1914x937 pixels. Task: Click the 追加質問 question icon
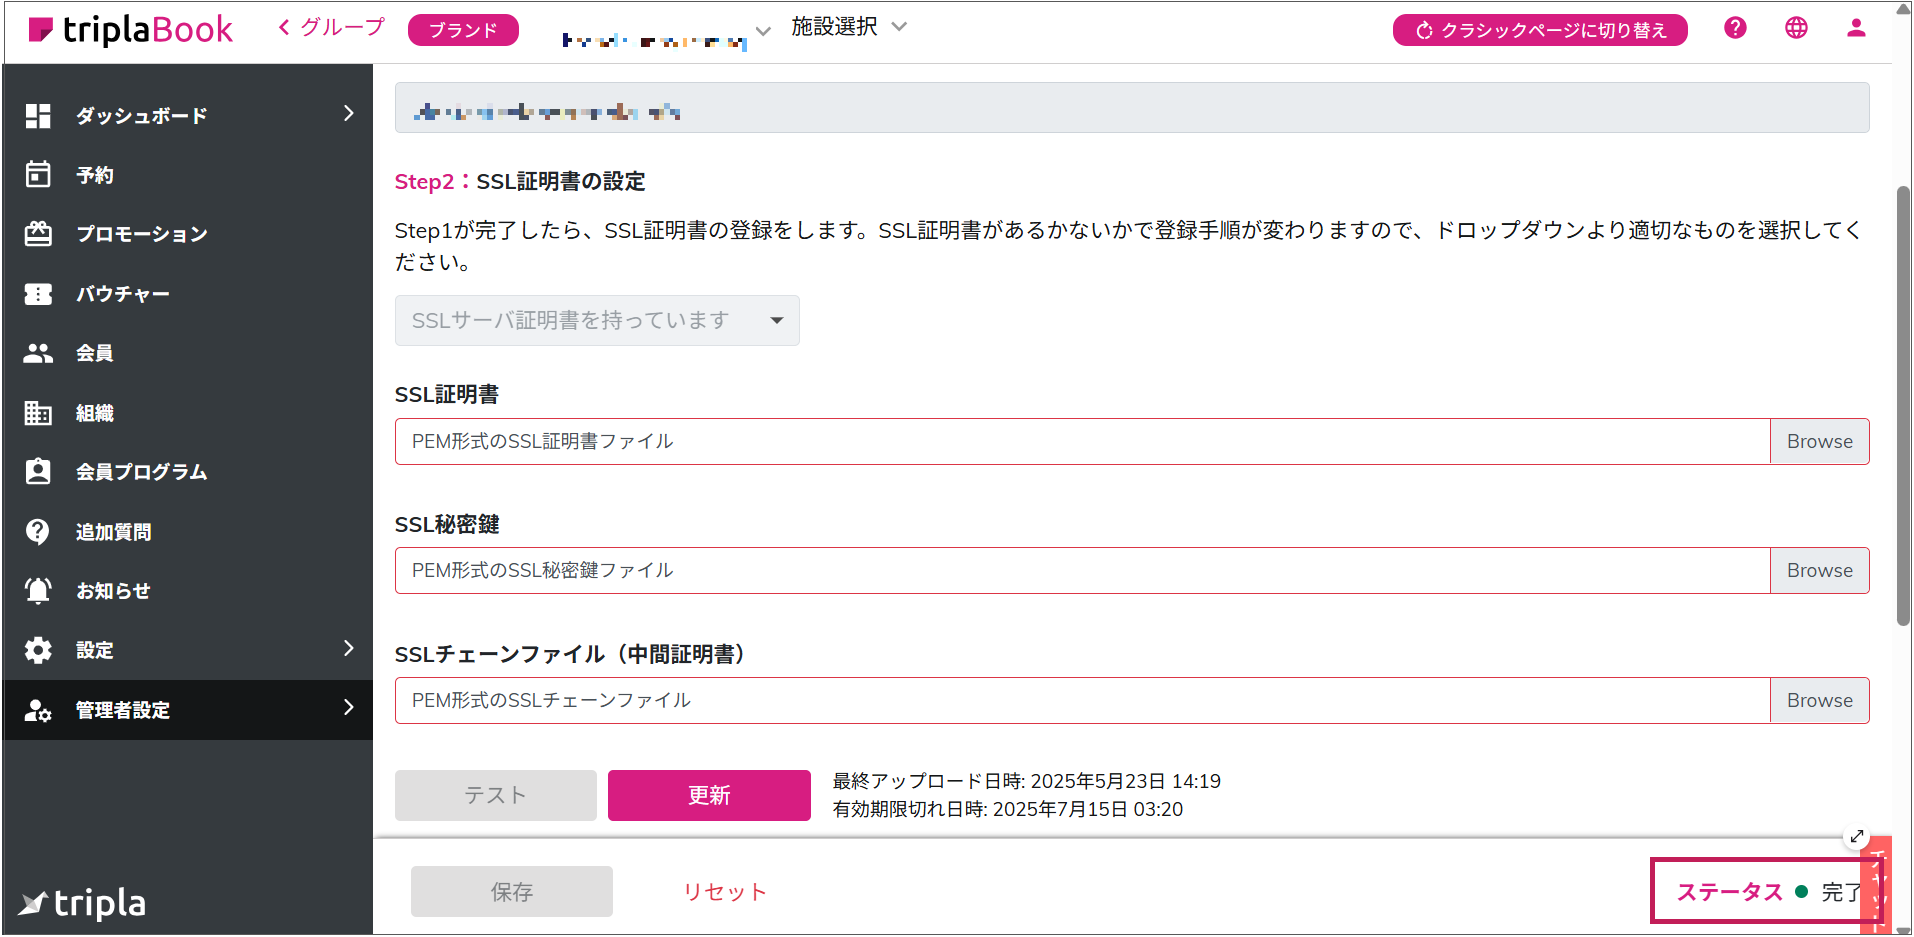38,531
